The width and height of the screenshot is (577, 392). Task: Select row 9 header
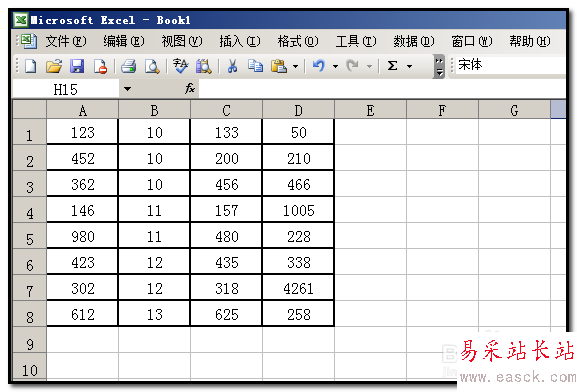point(29,340)
